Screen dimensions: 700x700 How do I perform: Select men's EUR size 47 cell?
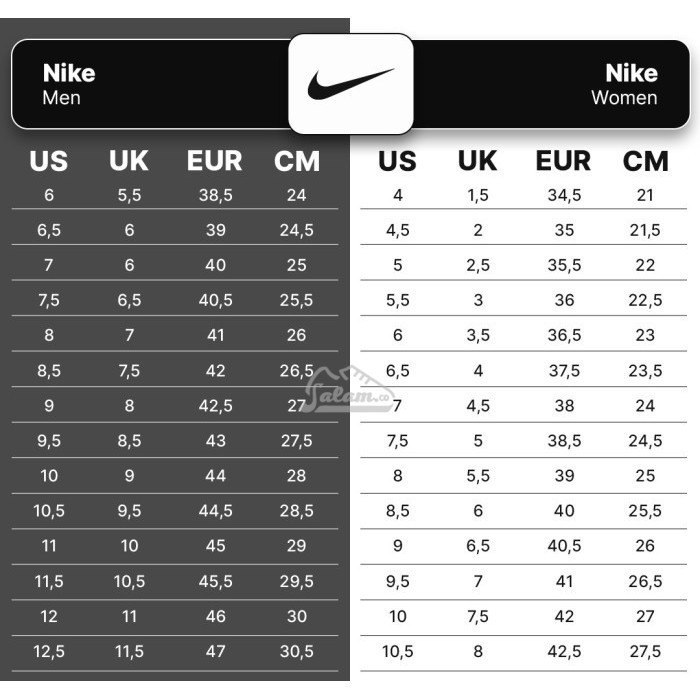click(x=216, y=651)
